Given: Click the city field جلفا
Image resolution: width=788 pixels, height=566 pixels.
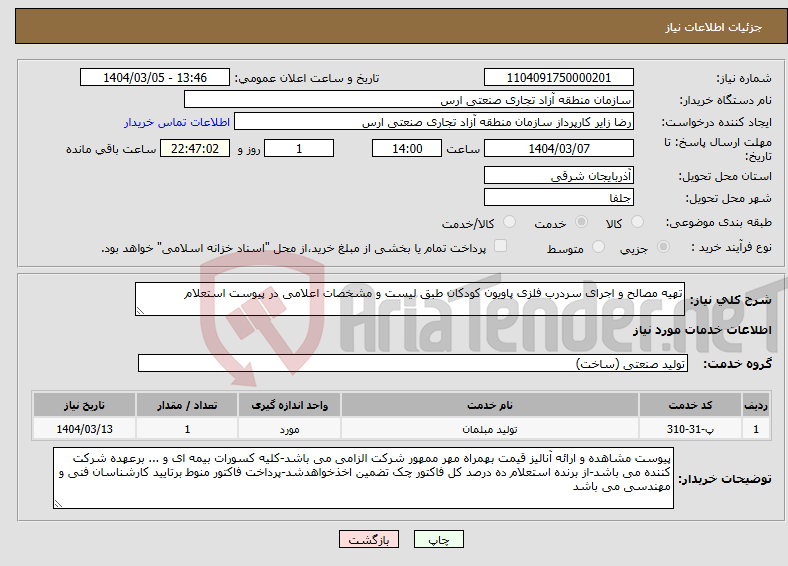Looking at the screenshot, I should pos(558,197).
